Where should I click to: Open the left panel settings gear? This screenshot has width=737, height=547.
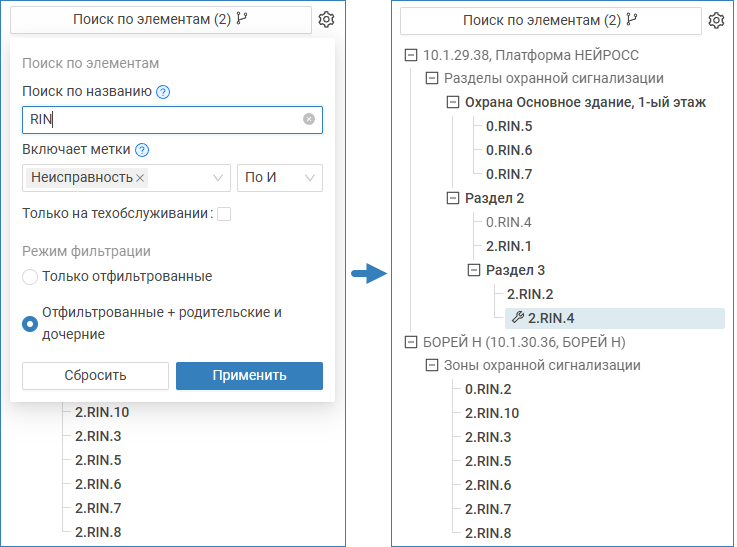pyautogui.click(x=326, y=19)
